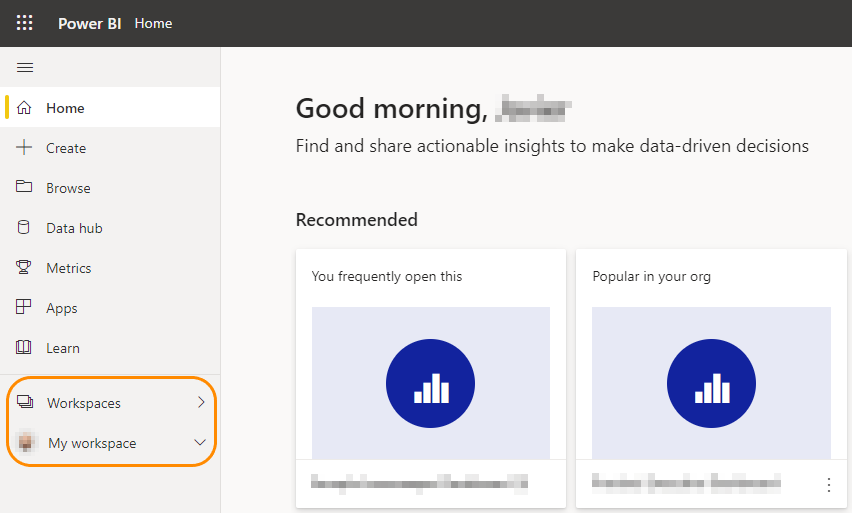Click the Apps grid icon in sidebar
This screenshot has height=513, width=852.
point(25,308)
